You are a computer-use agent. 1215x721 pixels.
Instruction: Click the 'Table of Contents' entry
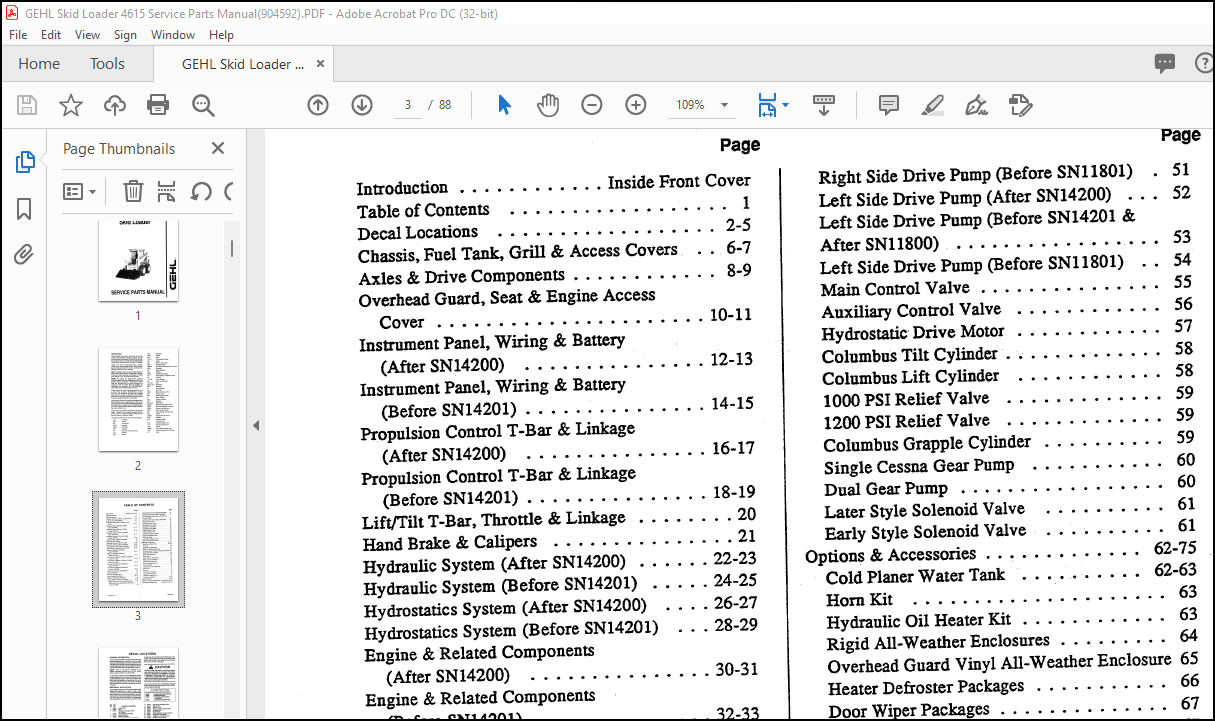coord(423,211)
